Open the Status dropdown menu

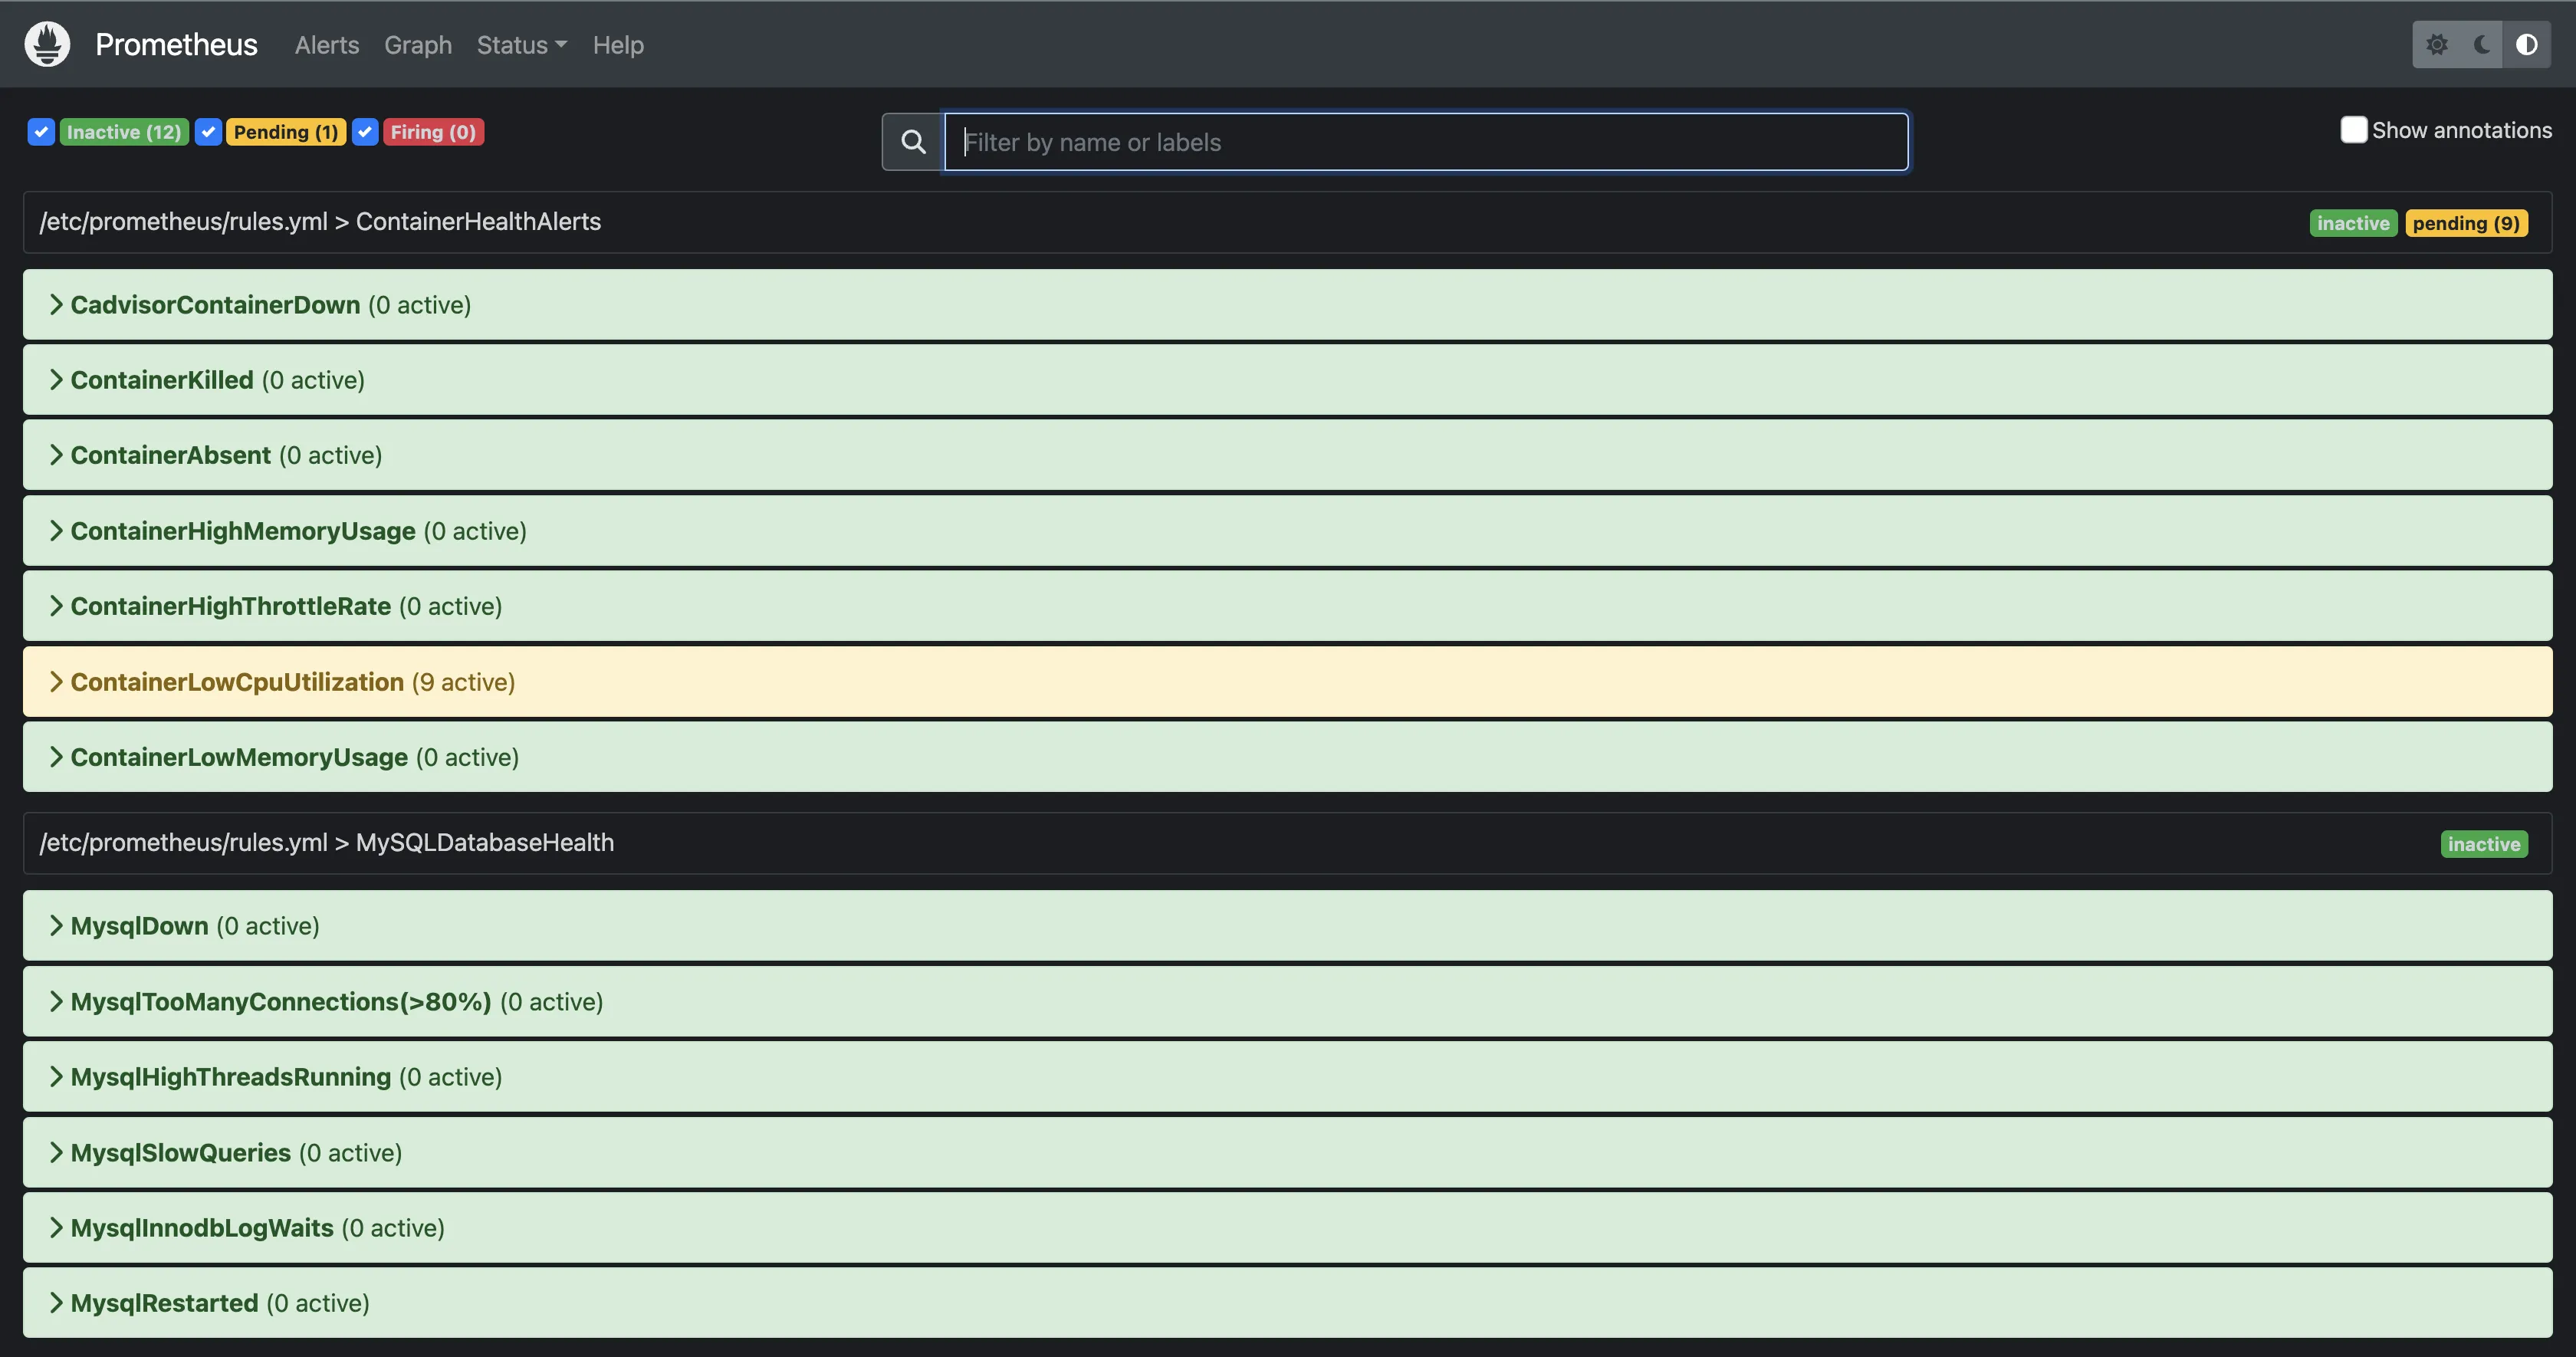pos(521,45)
